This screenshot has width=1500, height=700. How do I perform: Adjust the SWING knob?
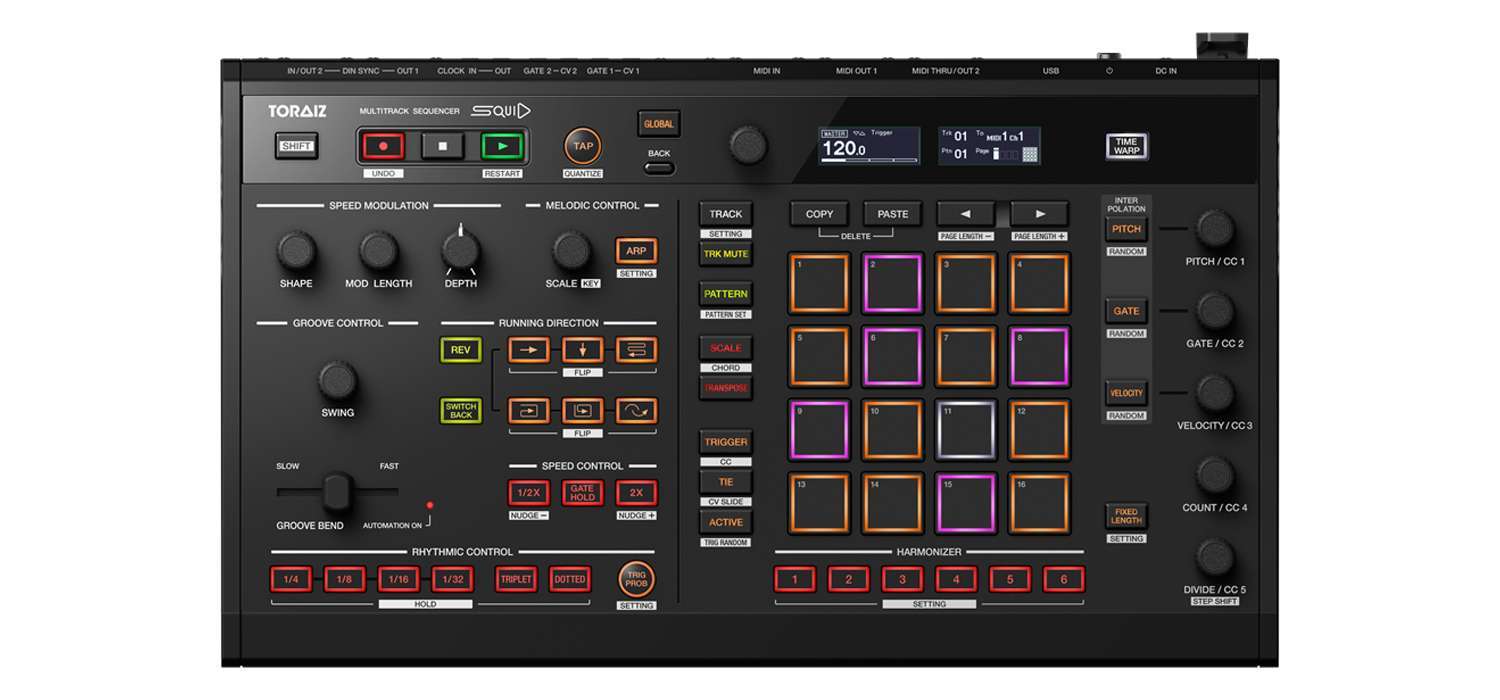pyautogui.click(x=337, y=381)
